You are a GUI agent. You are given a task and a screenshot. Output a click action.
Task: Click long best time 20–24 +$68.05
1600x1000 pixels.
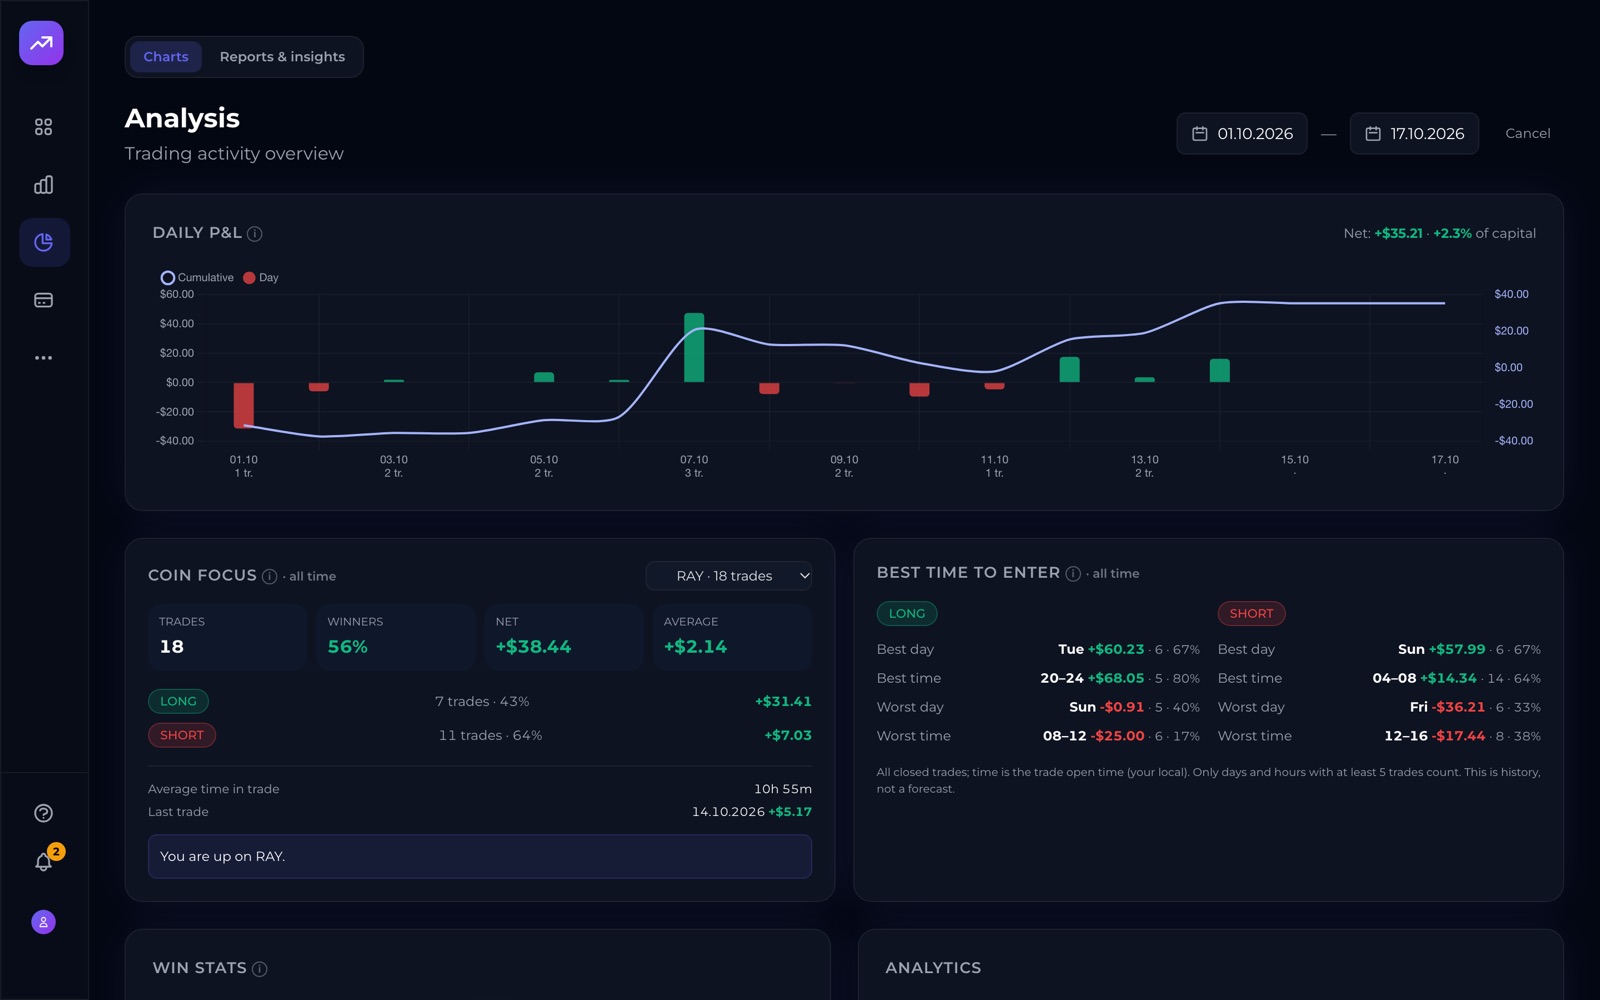1120,679
